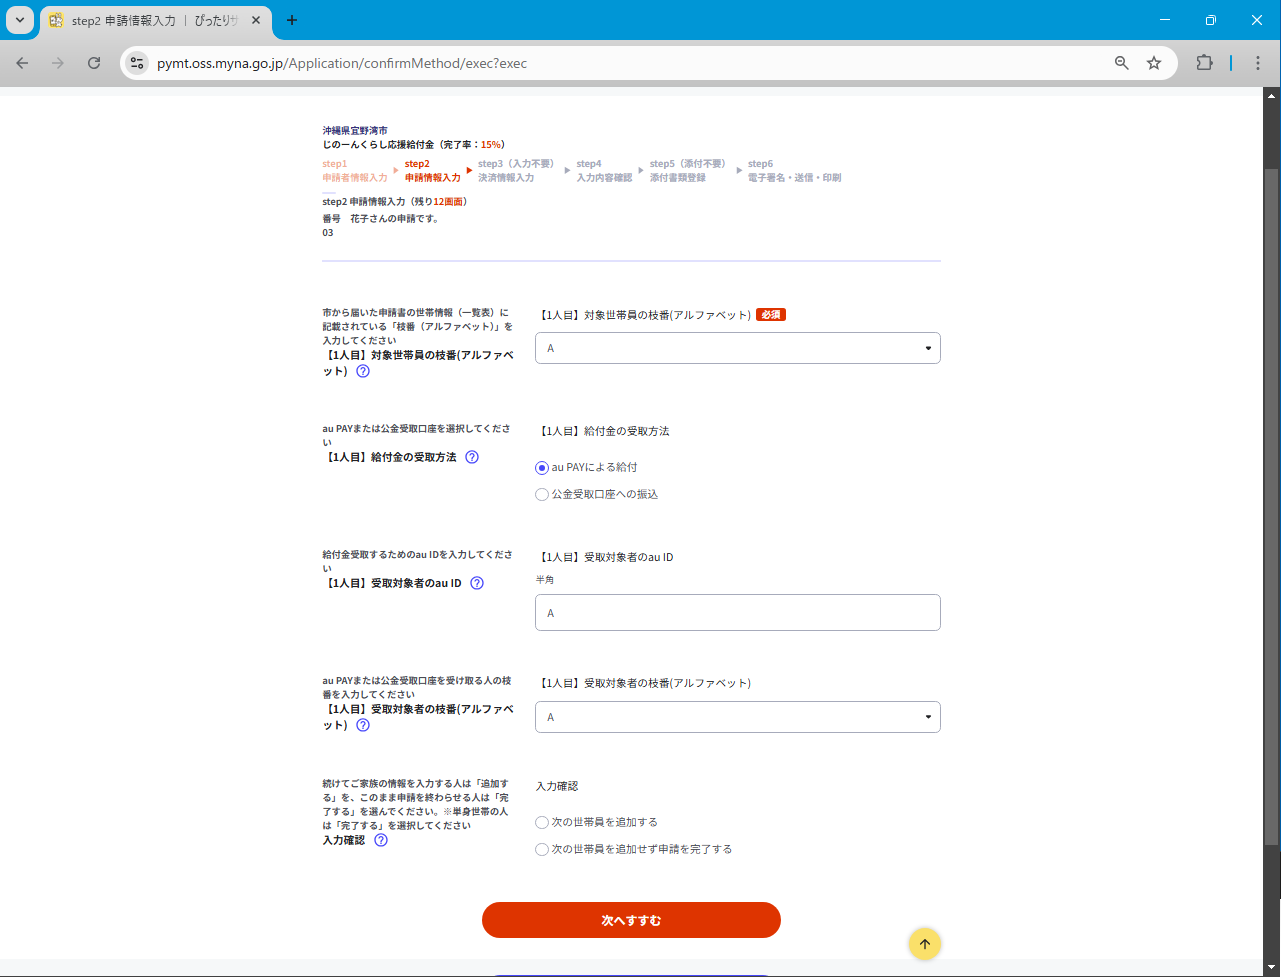
Task: Click help icon beside 受取対象者のau ID
Action: [477, 583]
